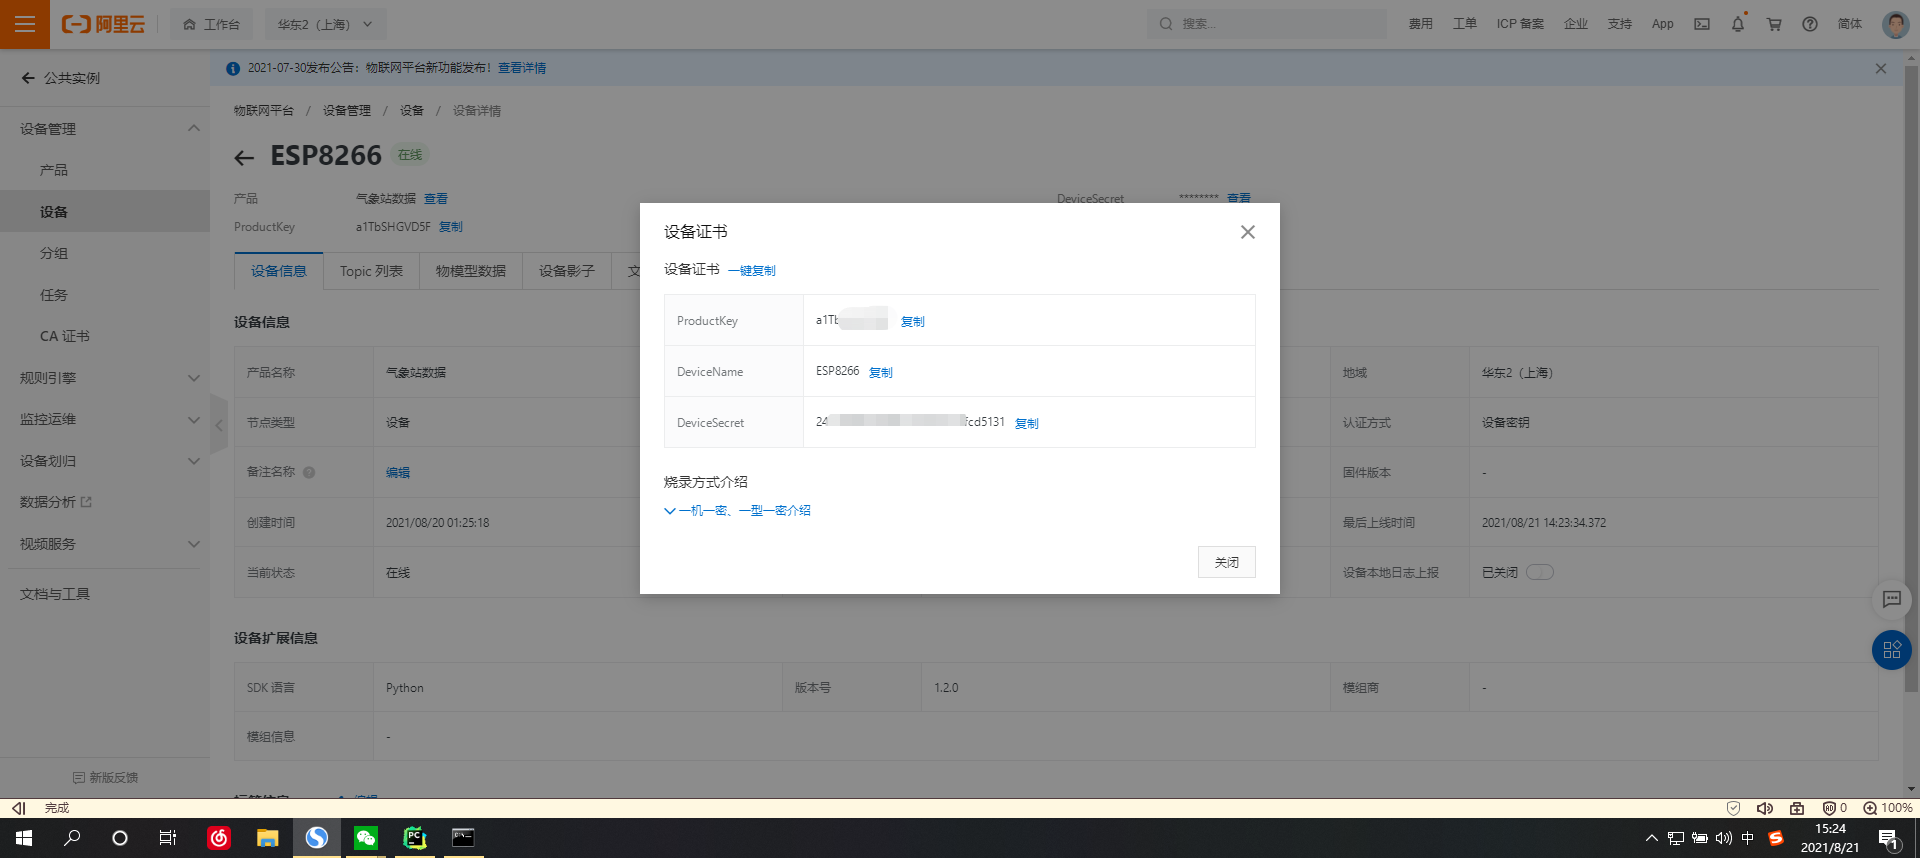Switch language with 简体 button
Screen dimensions: 1920x858
point(1850,24)
